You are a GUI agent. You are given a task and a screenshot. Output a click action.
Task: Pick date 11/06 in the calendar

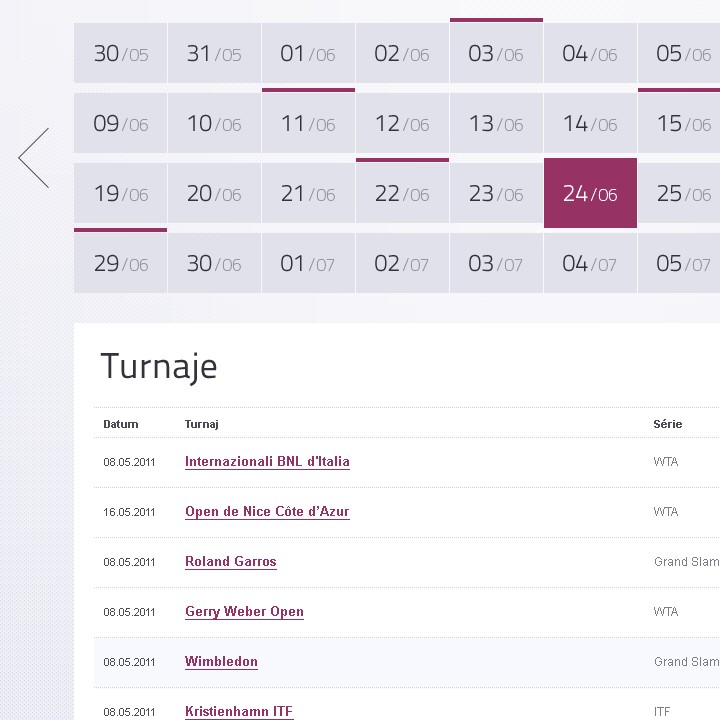308,124
